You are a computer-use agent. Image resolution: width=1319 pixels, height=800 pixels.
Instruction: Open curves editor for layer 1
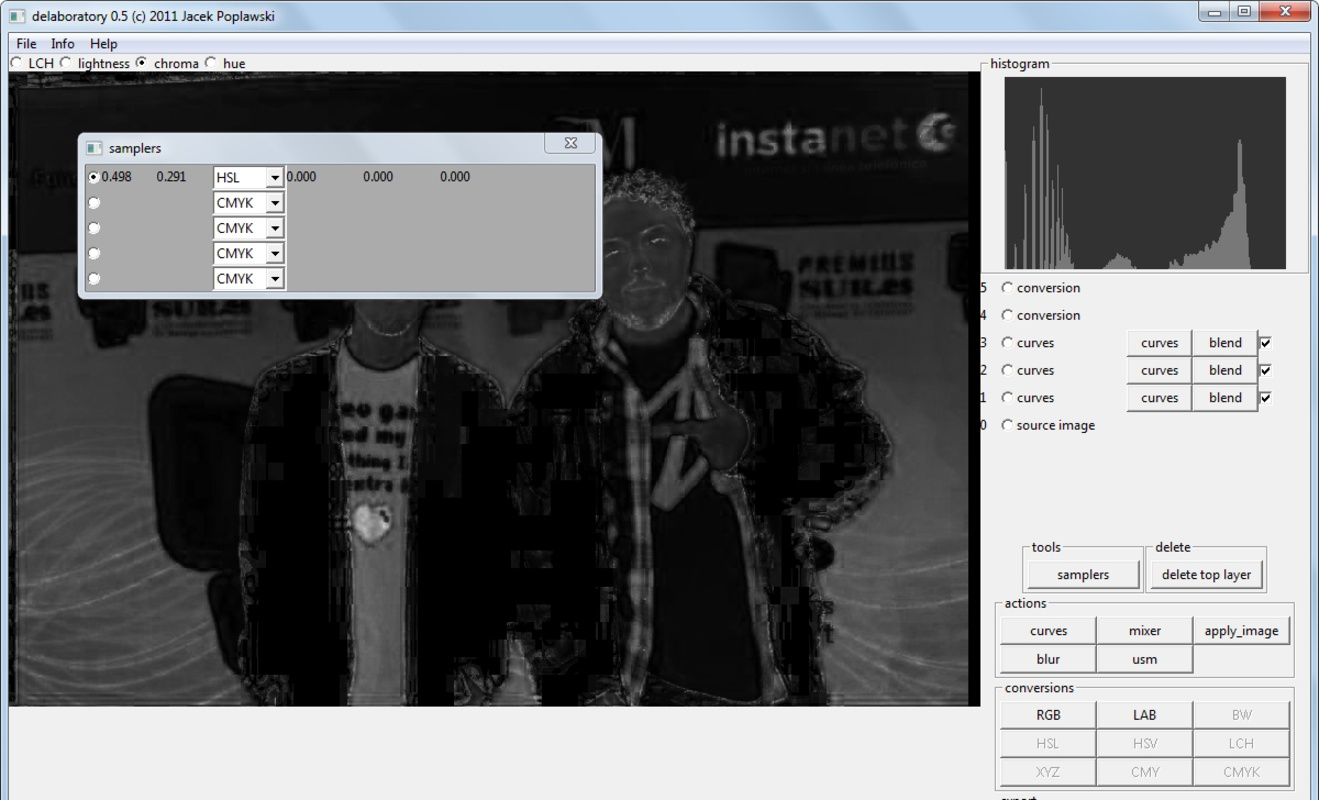click(x=1159, y=398)
